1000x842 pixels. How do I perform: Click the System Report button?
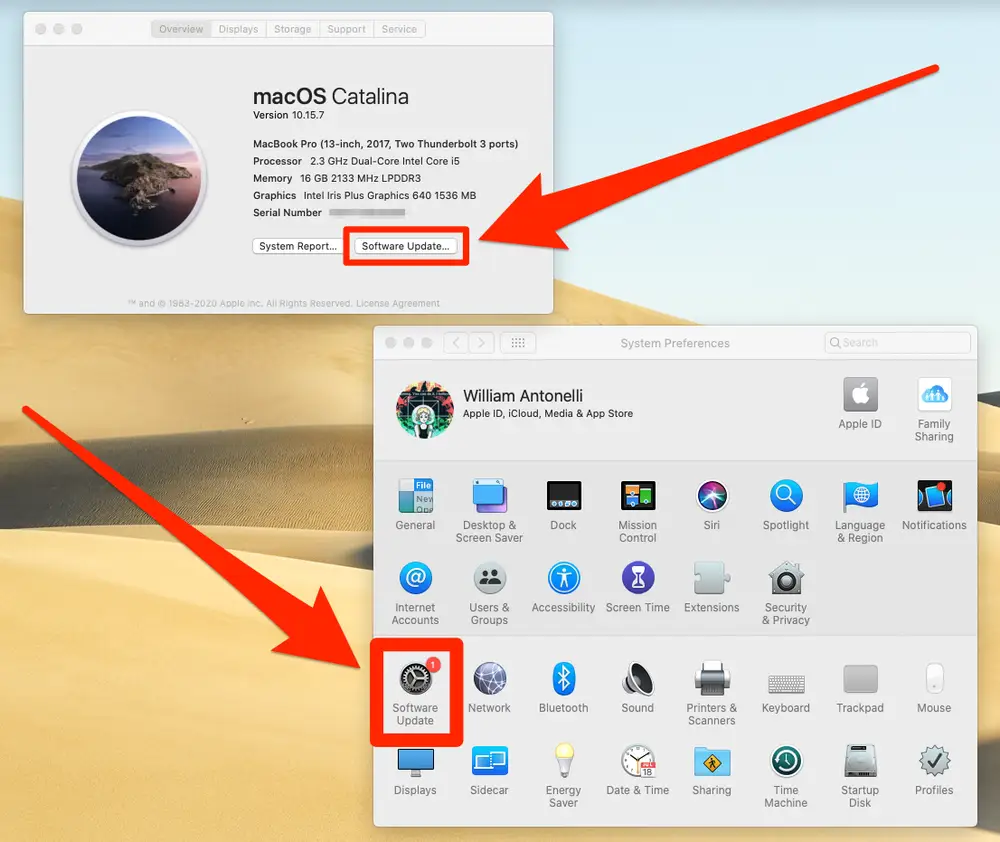tap(297, 246)
